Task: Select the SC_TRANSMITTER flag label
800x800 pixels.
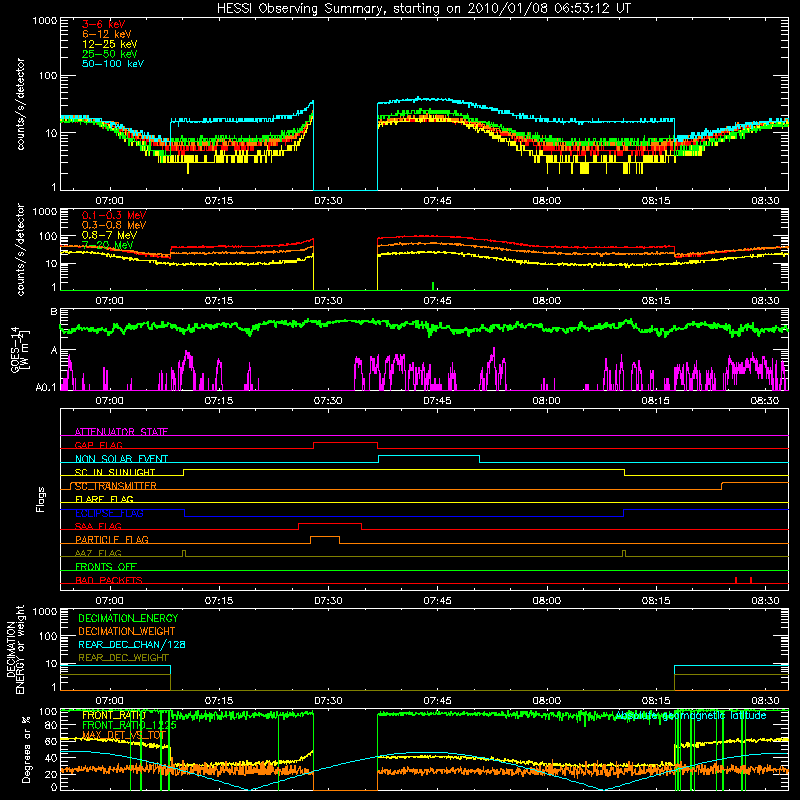Action: click(x=115, y=486)
